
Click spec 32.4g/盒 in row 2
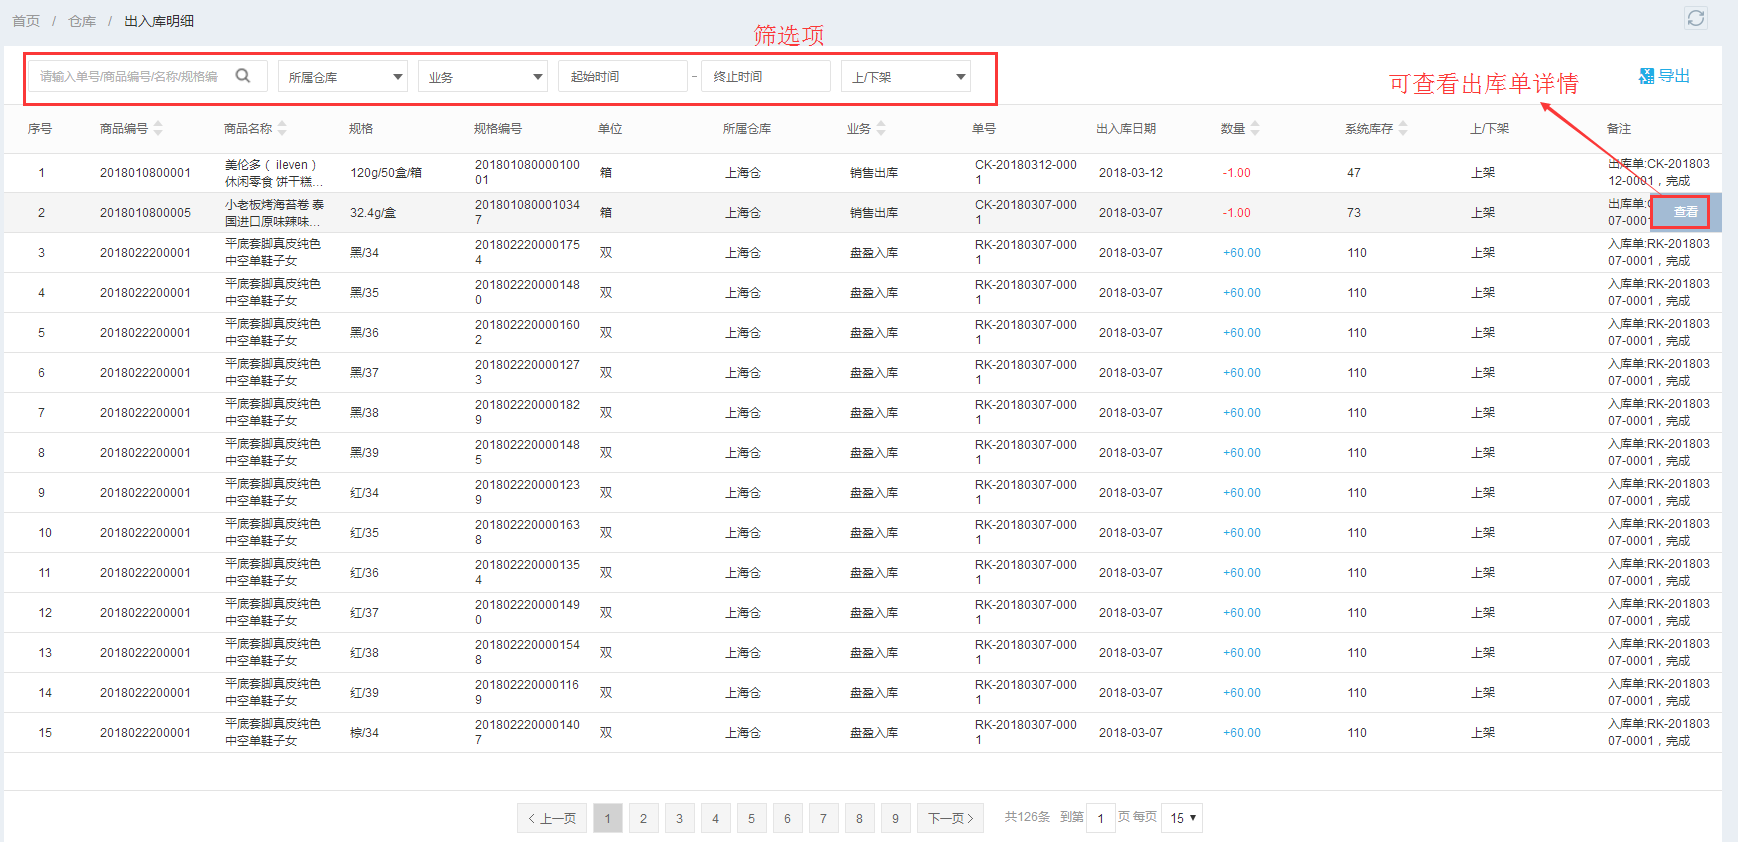373,213
